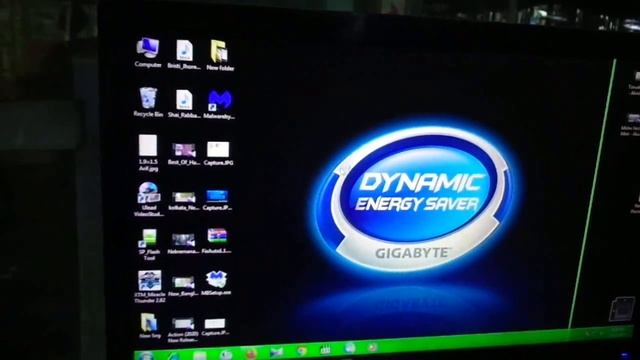Open Firefox from the taskbar
Screen dimensions: 640x360
251,353
